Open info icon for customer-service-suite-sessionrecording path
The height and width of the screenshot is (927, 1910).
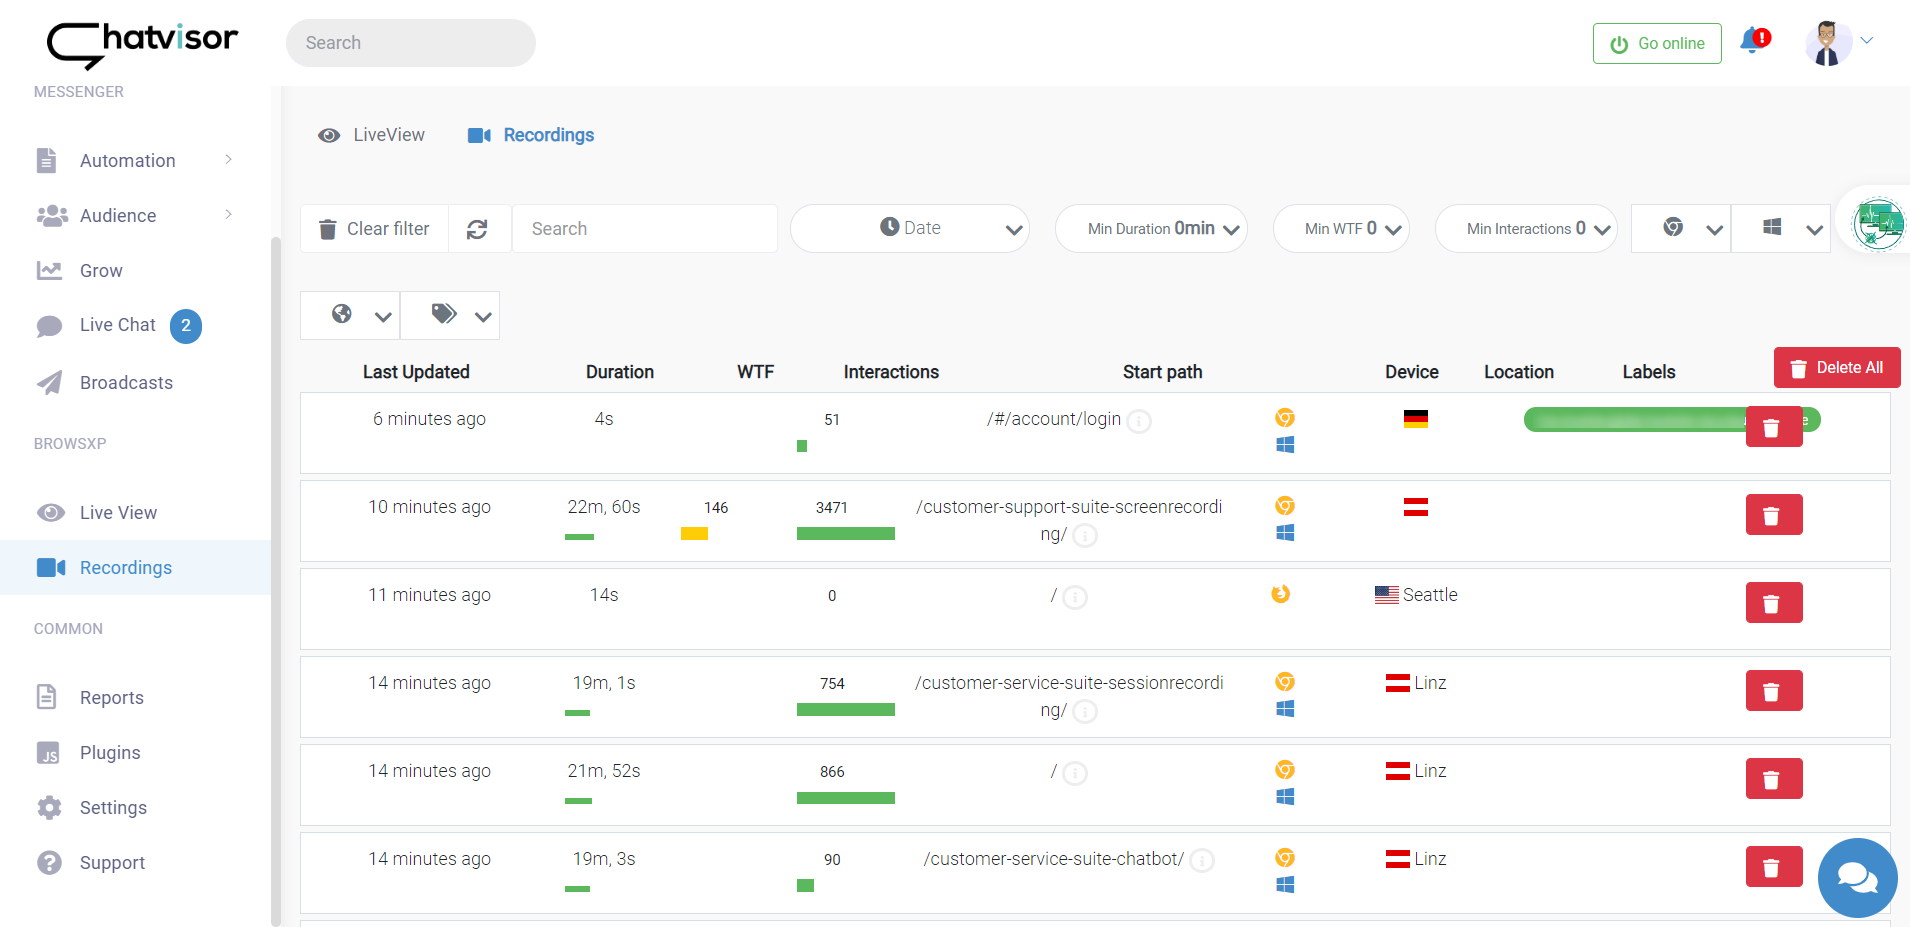[1085, 712]
